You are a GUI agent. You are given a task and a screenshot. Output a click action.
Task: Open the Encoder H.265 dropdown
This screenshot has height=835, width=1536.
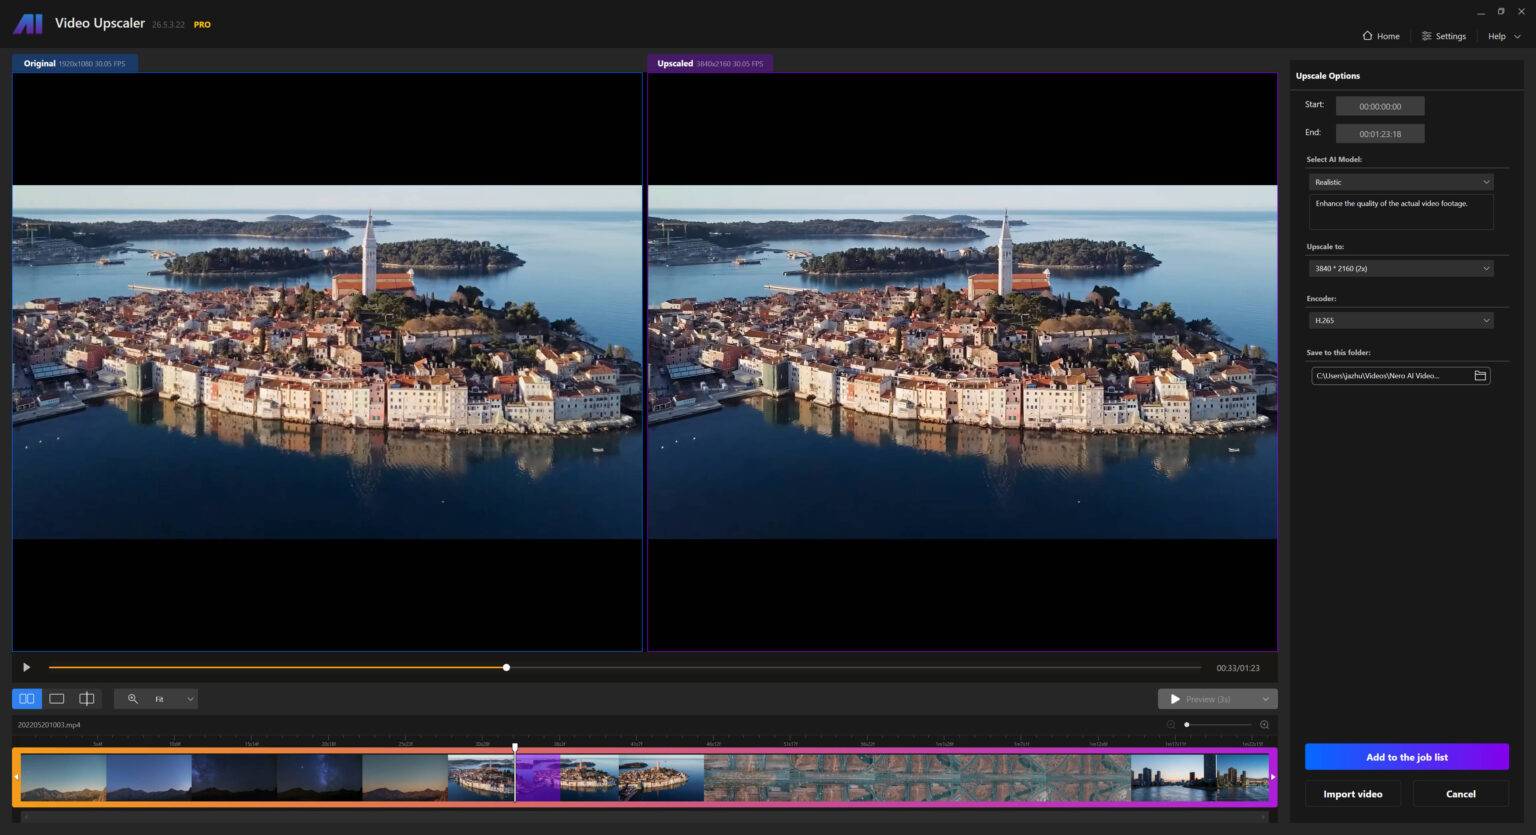(x=1400, y=320)
